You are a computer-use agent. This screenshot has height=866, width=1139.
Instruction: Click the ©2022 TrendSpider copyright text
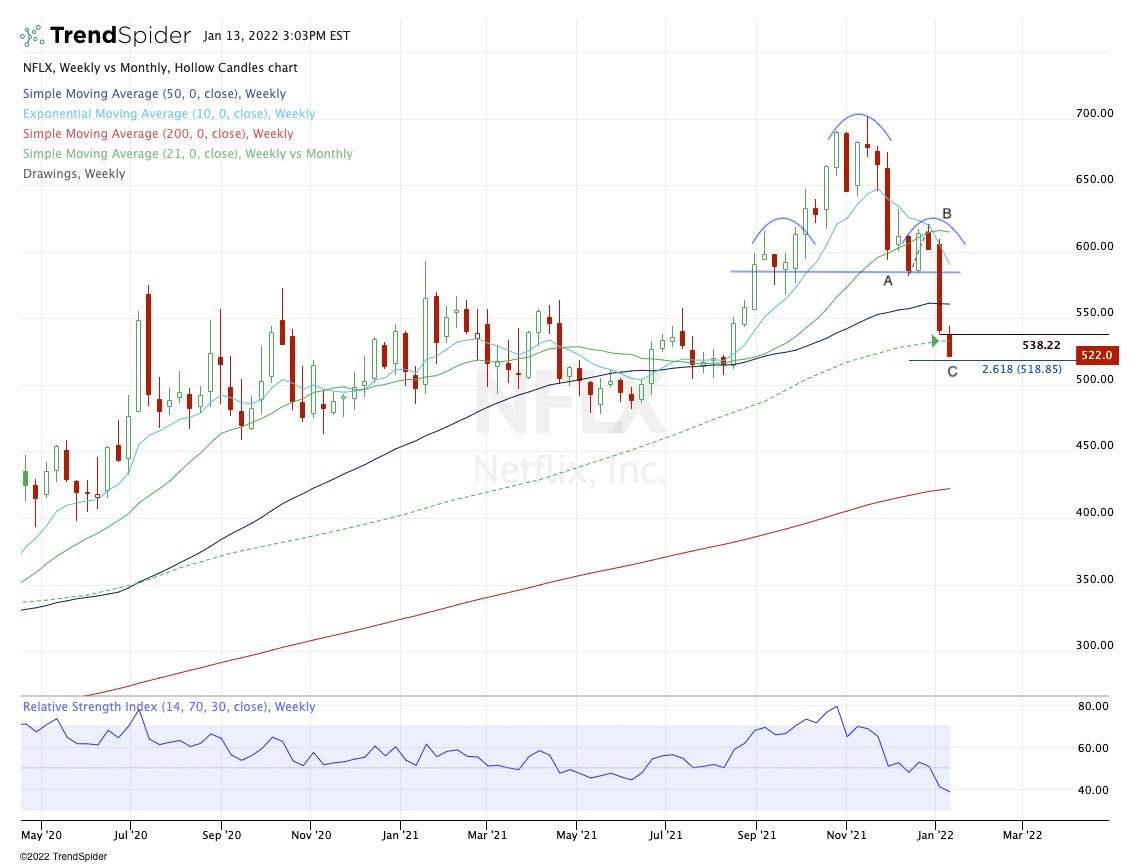click(63, 857)
